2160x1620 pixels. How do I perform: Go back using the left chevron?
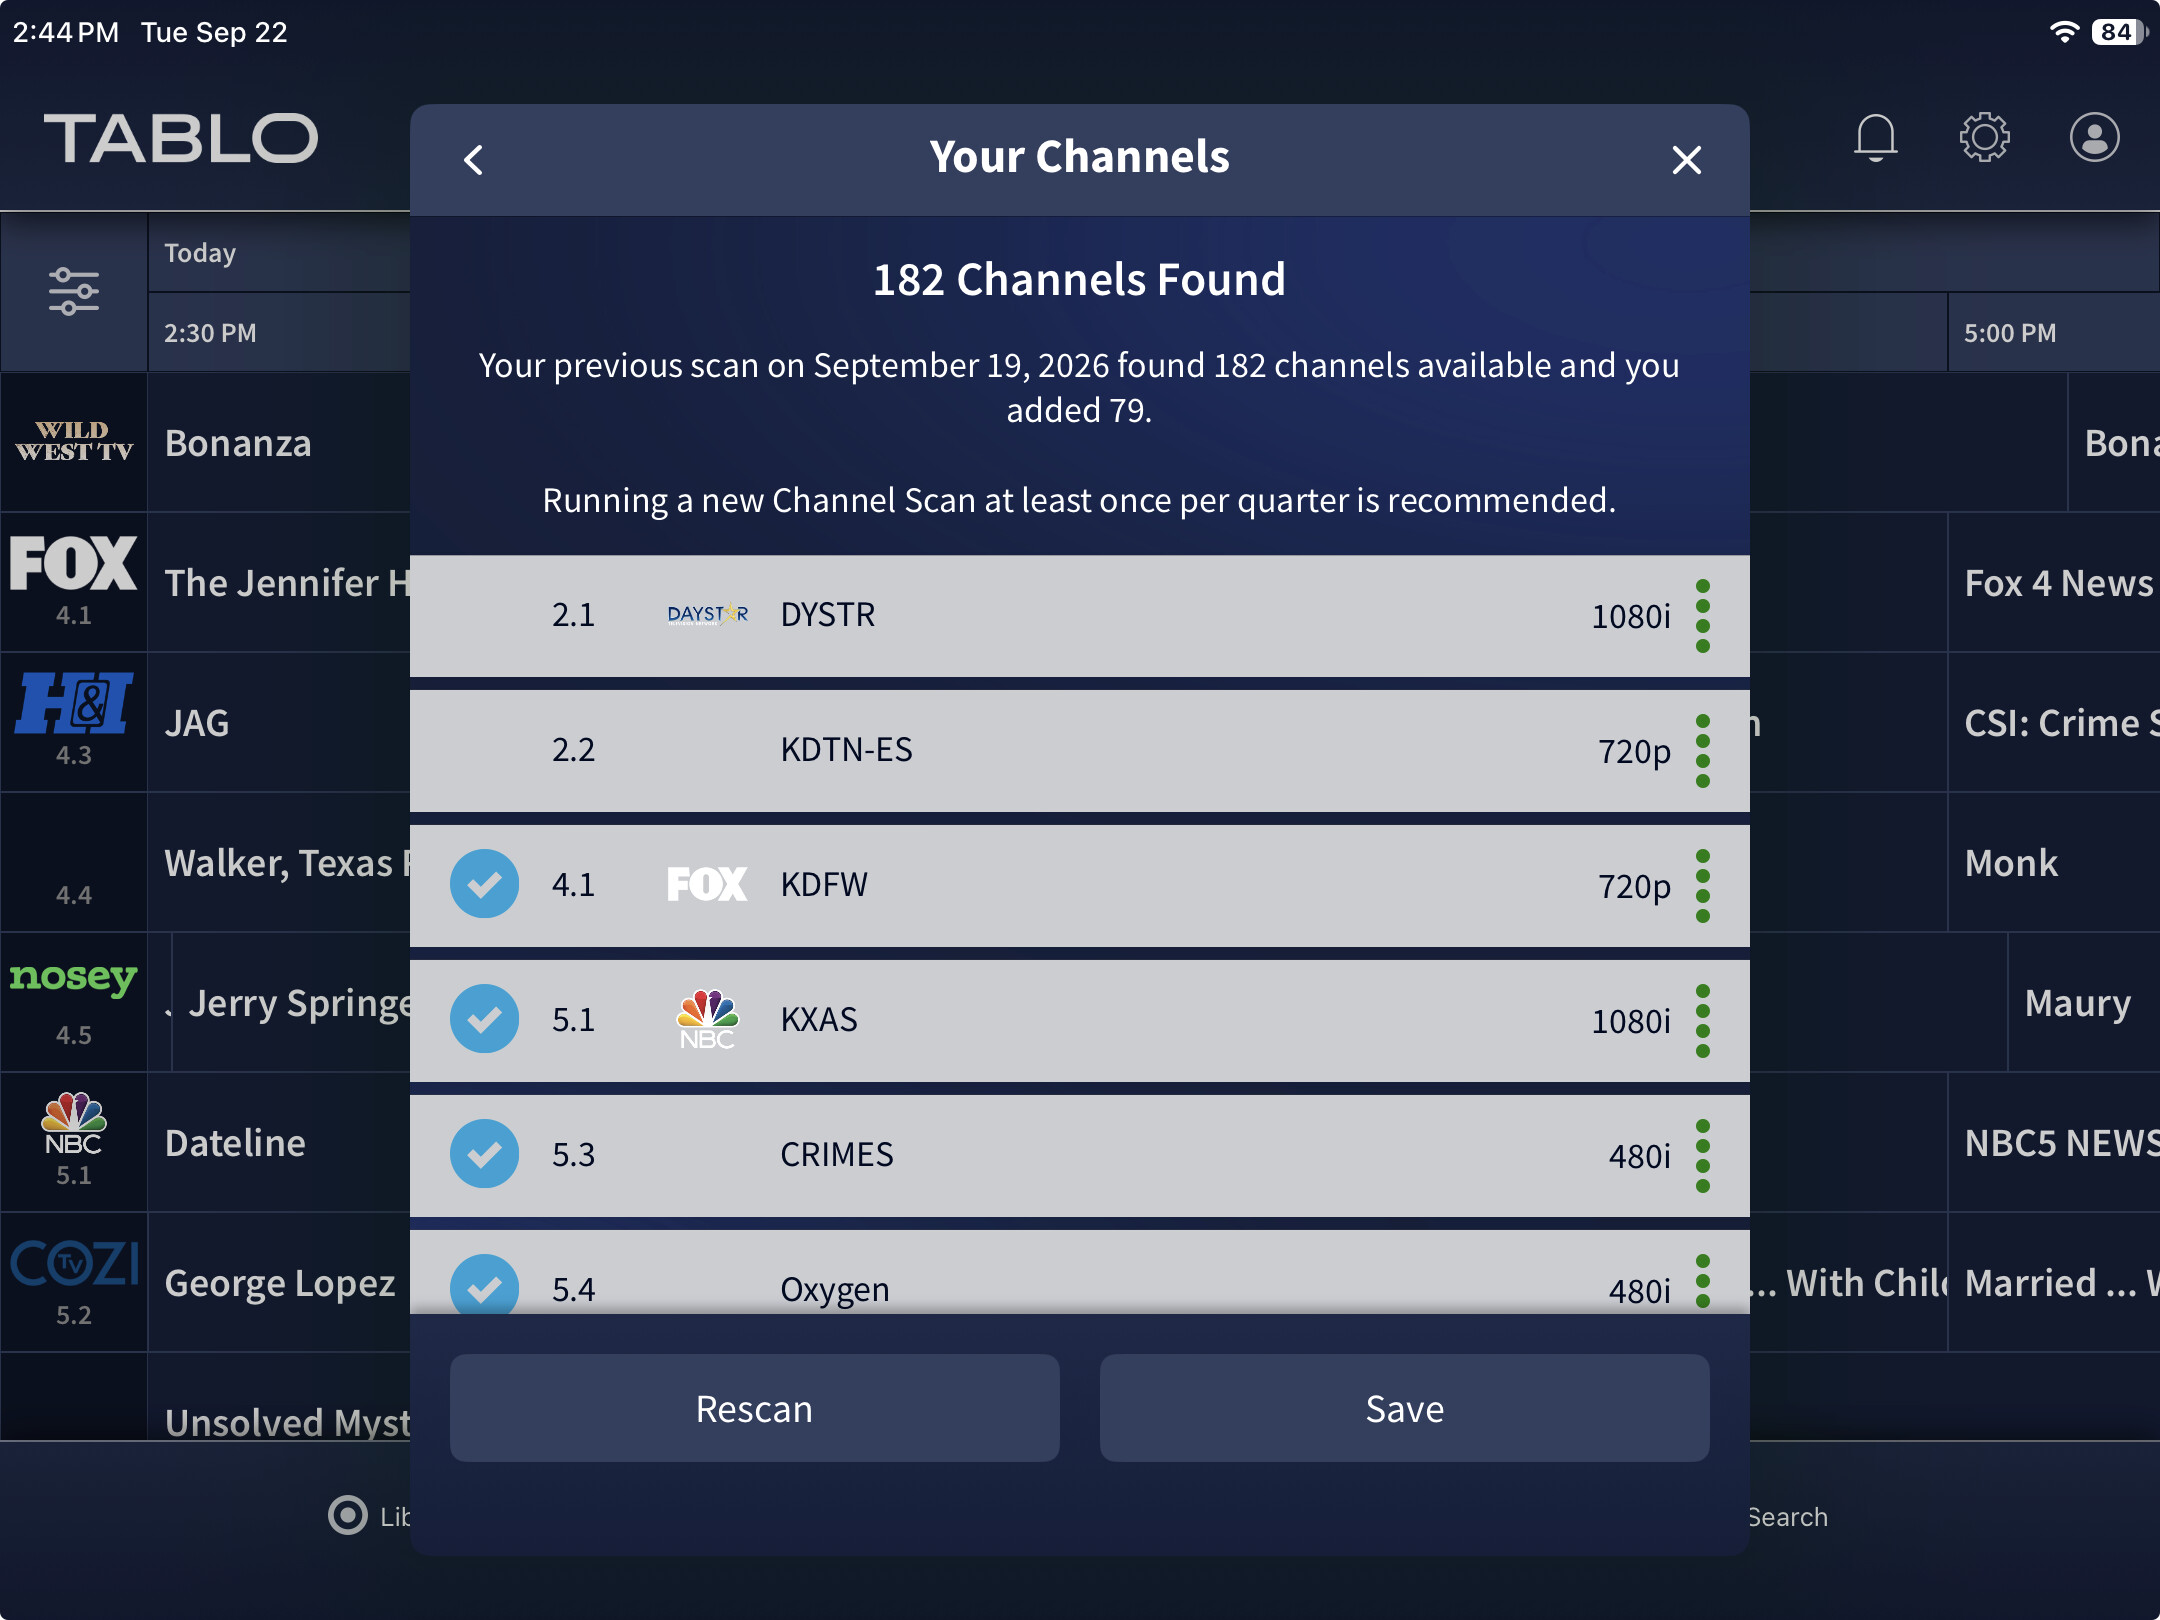474,159
